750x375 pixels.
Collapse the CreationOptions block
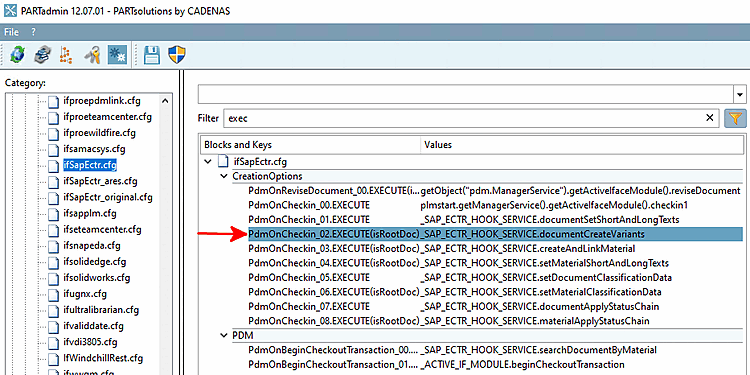[x=223, y=176]
